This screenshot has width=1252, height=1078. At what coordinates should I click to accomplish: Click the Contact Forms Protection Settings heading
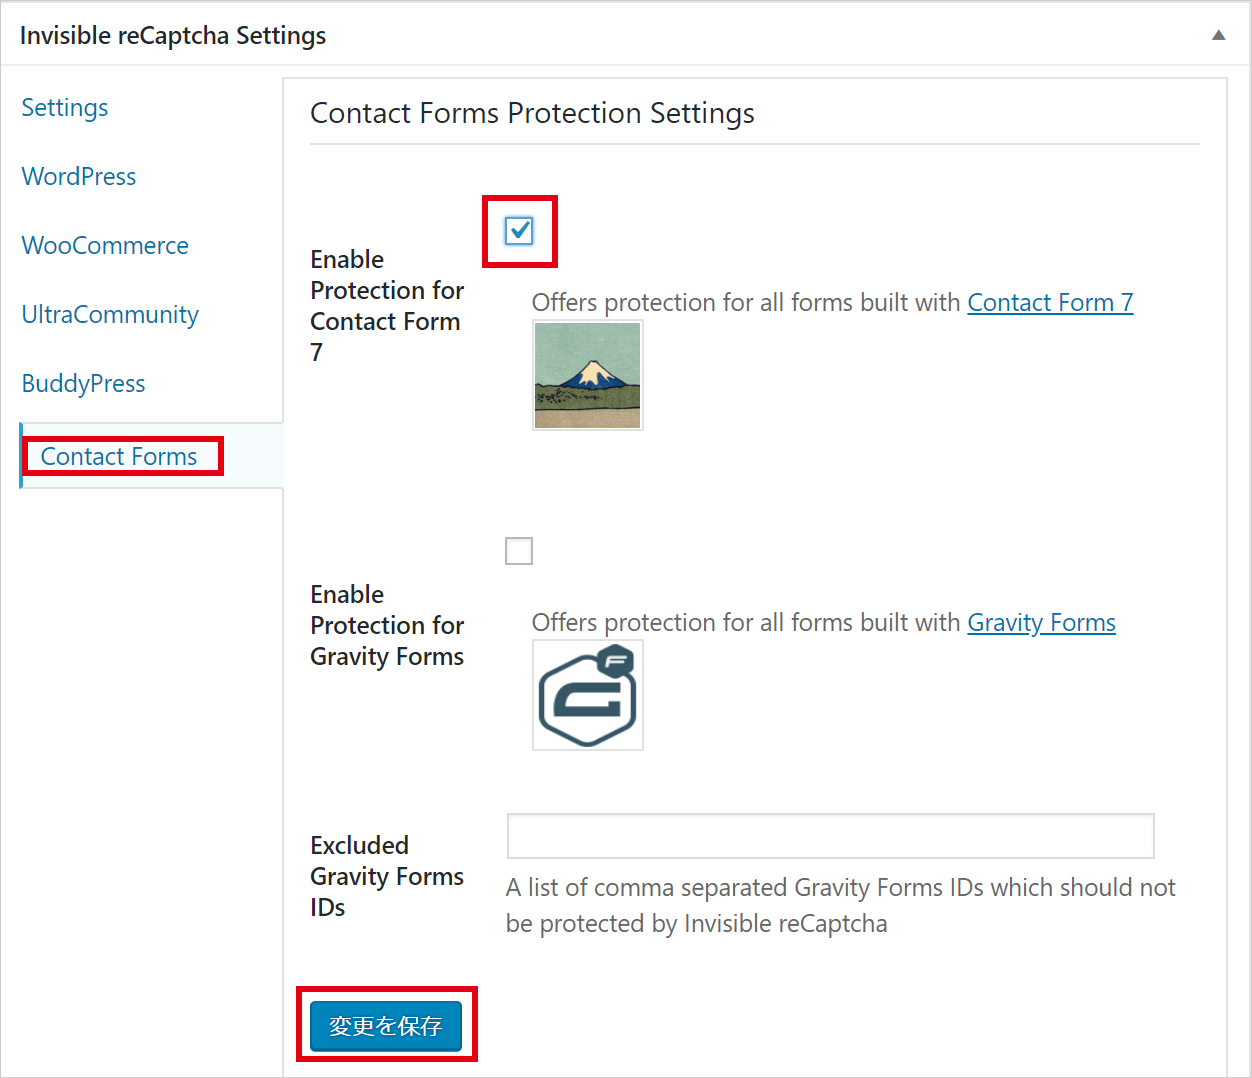click(x=532, y=113)
